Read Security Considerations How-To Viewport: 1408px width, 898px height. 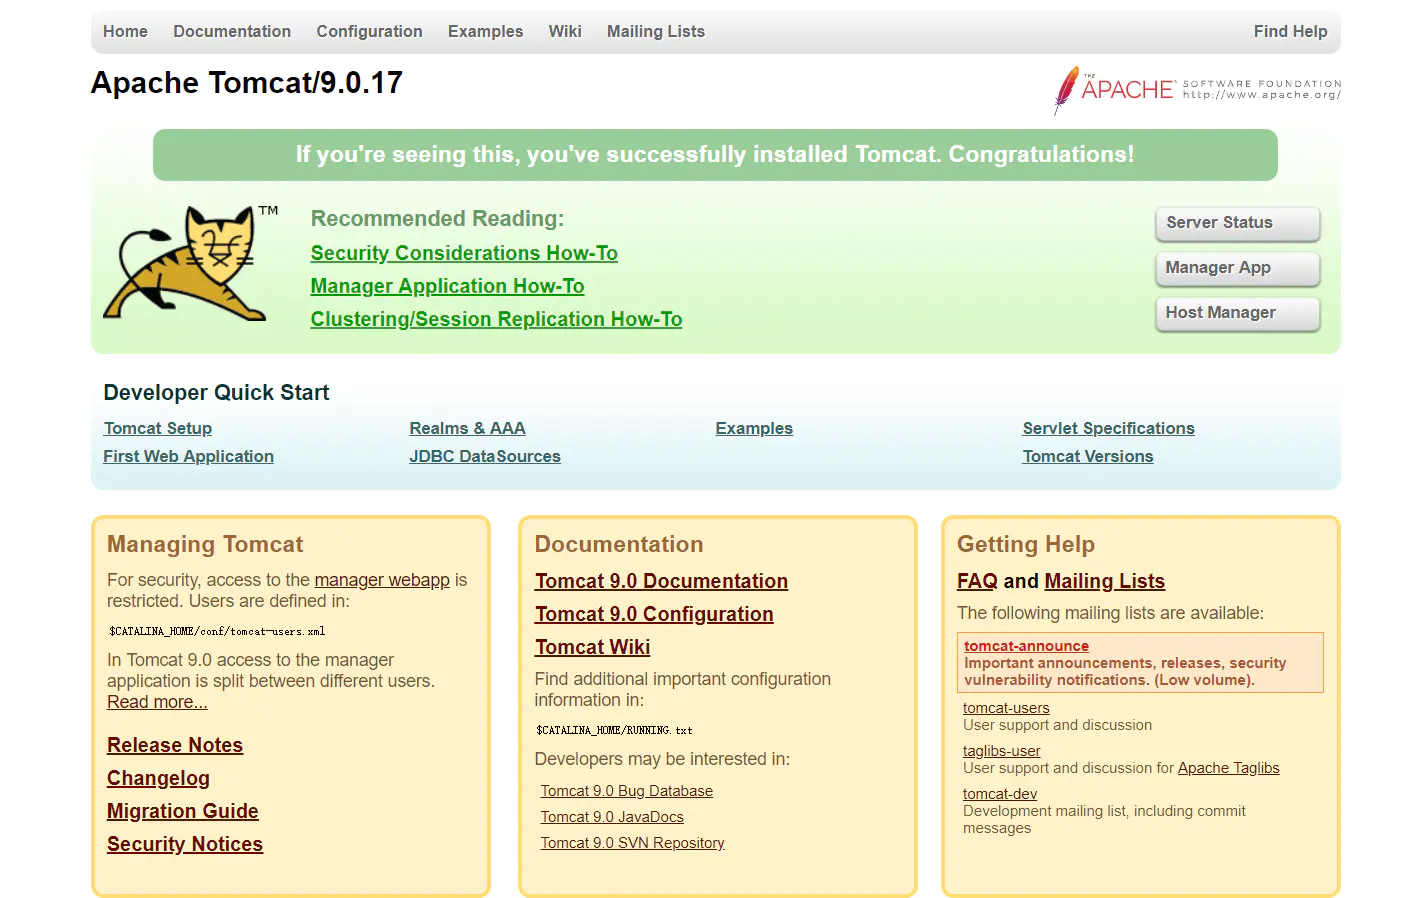click(464, 253)
